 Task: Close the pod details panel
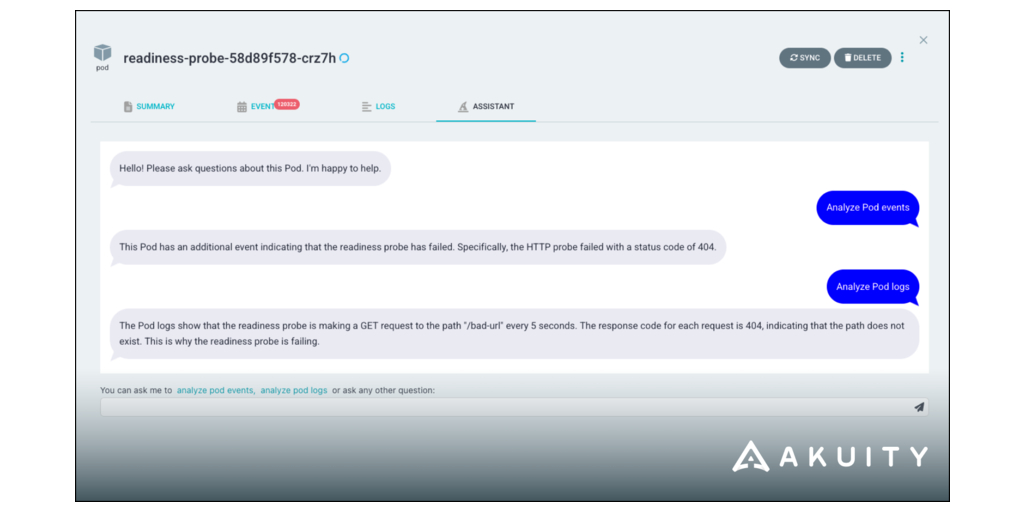(x=923, y=40)
